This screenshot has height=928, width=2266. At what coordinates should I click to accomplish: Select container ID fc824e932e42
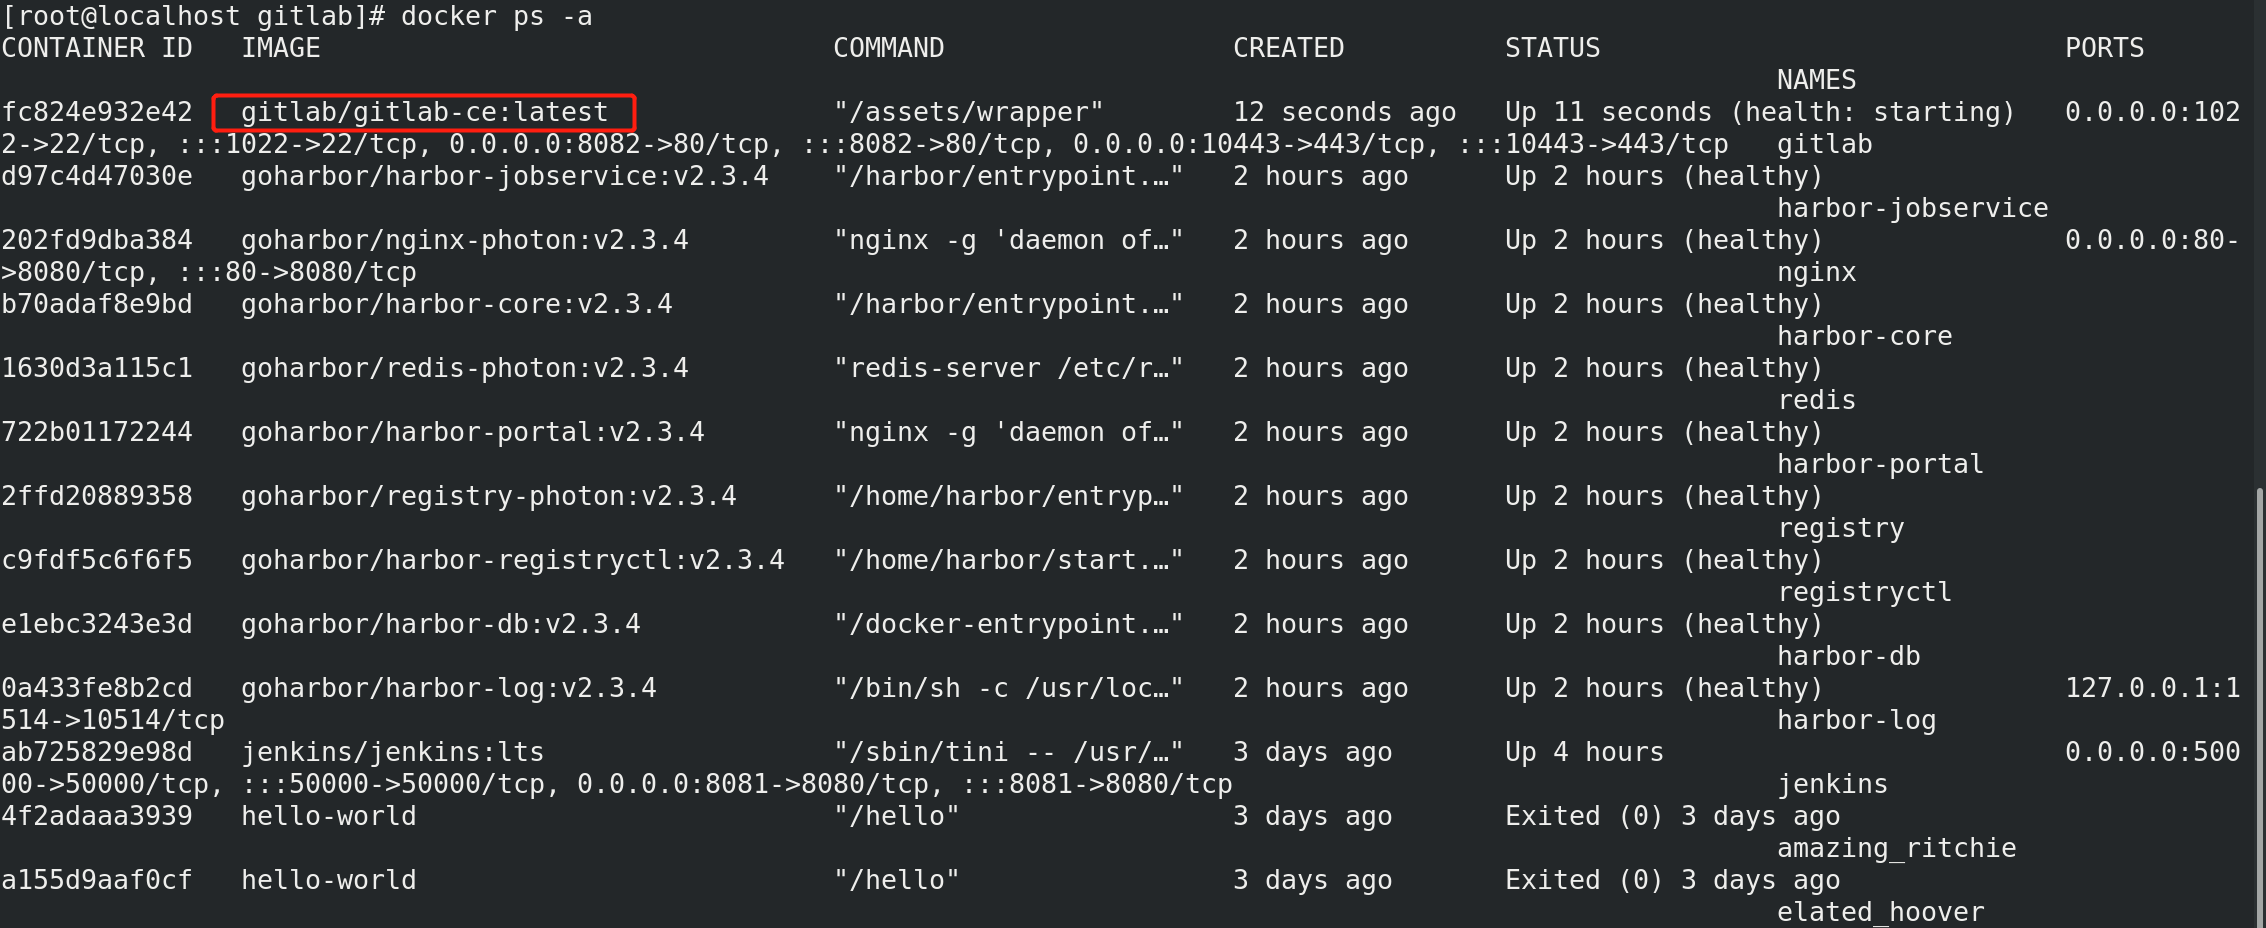(x=97, y=112)
